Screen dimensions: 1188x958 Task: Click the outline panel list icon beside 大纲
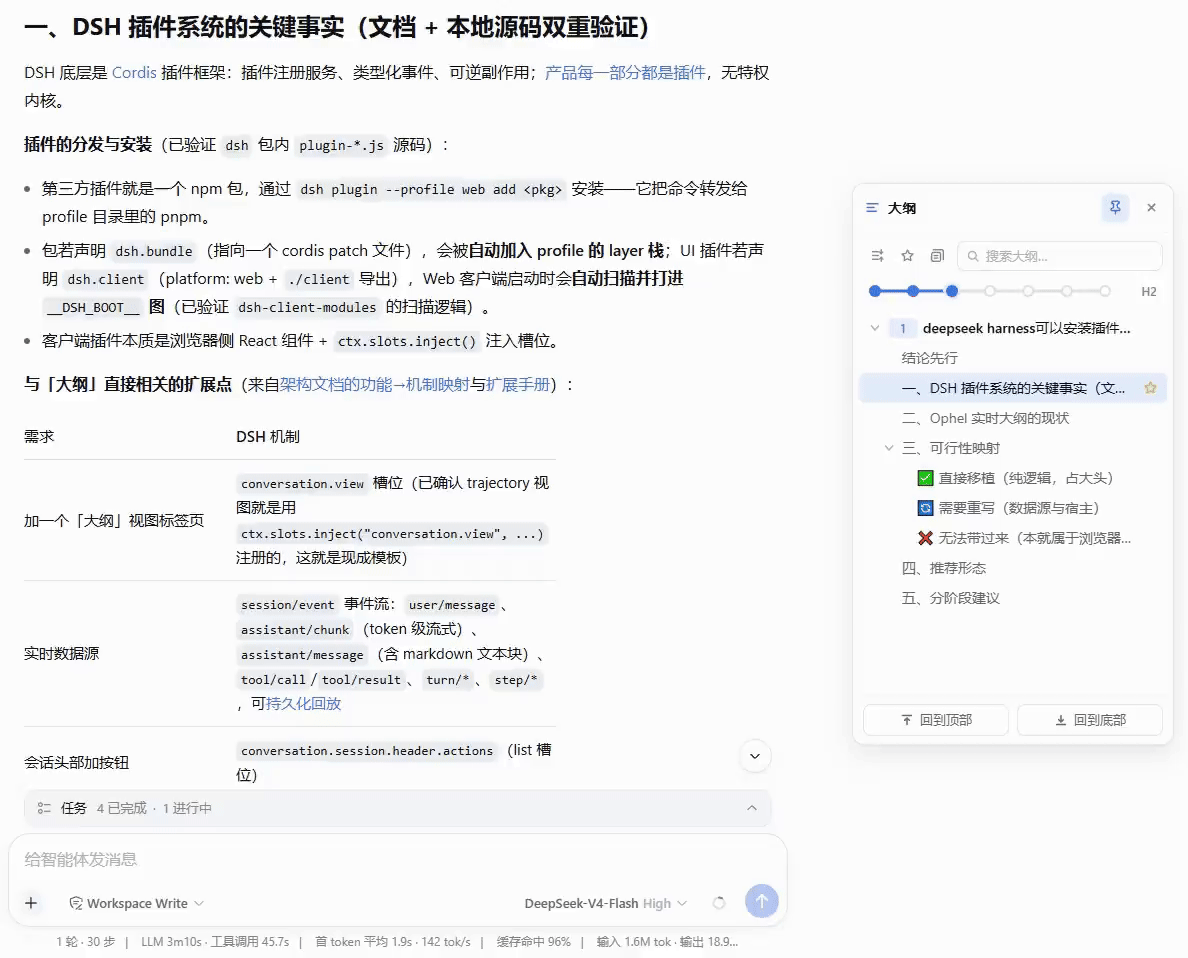[872, 208]
